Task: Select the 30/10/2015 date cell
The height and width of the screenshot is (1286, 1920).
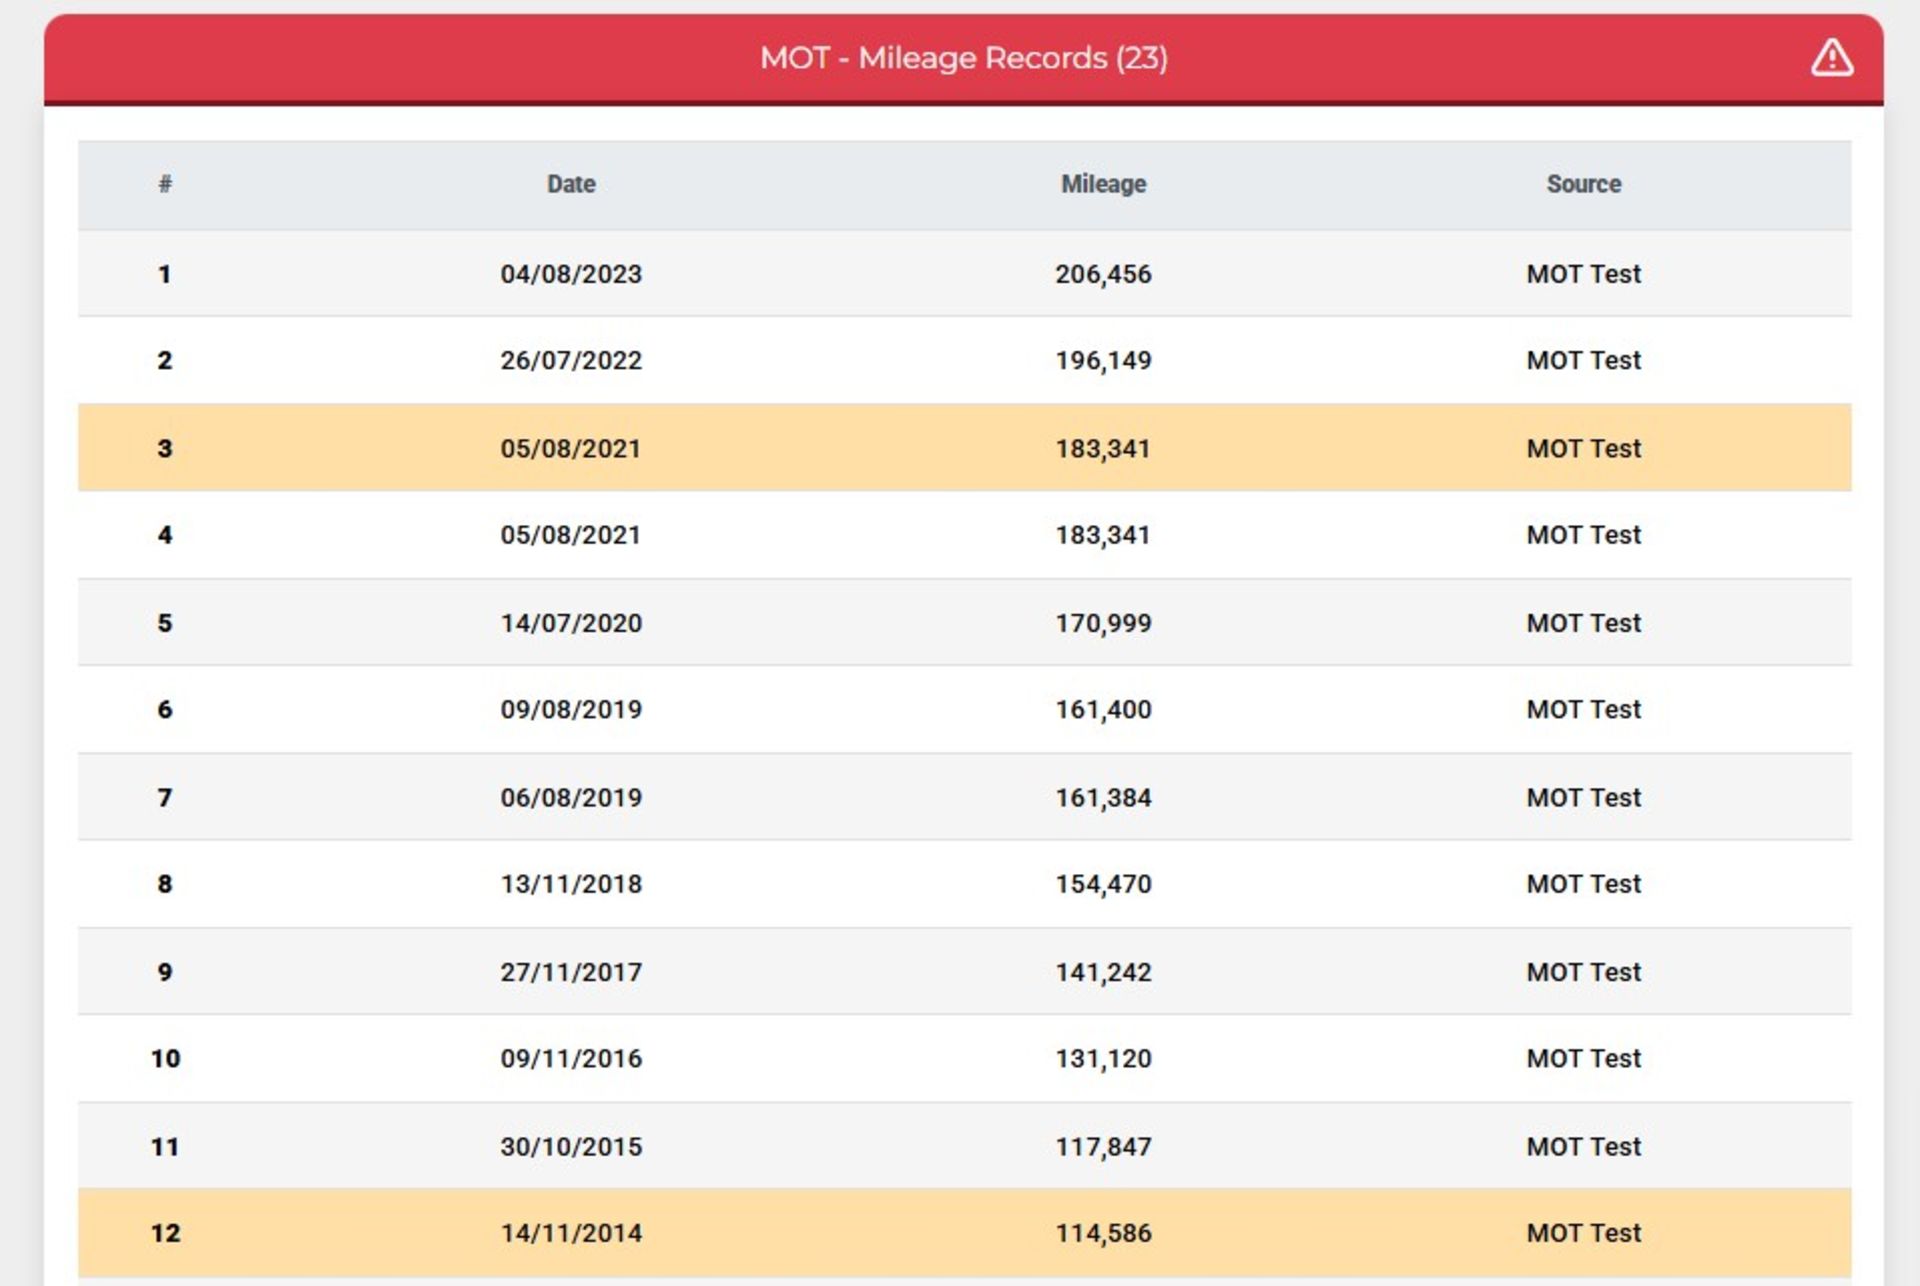Action: 571,1146
